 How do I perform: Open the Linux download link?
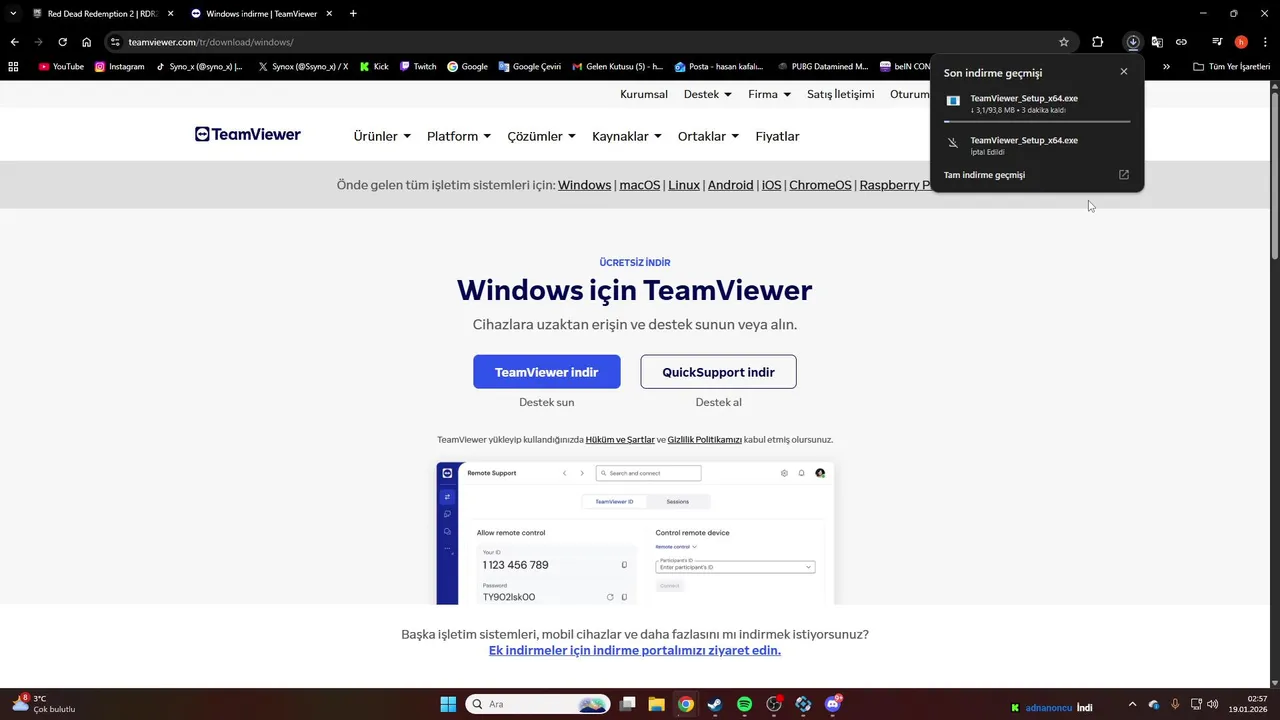click(684, 185)
